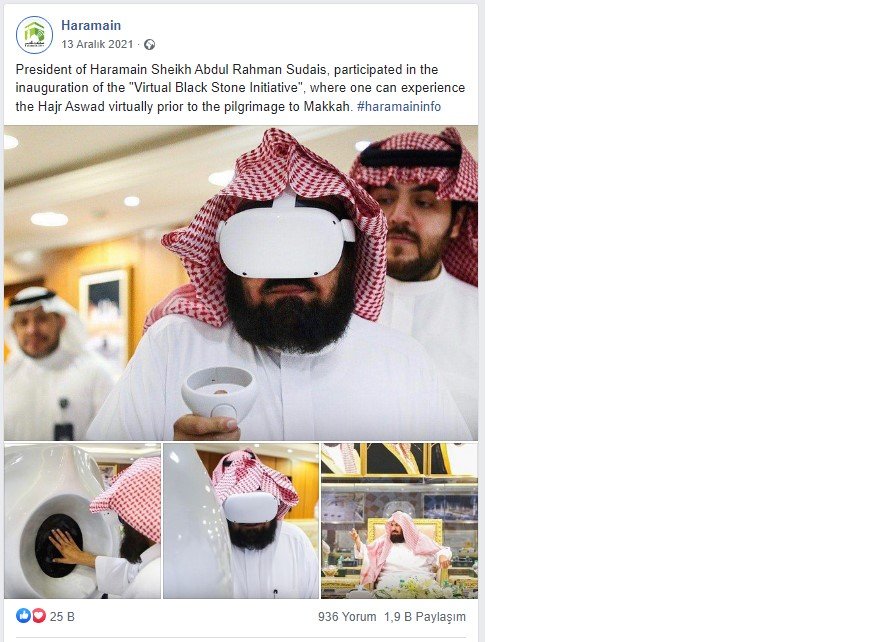Open the Haramain page profile picture
The height and width of the screenshot is (642, 880).
[x=34, y=35]
